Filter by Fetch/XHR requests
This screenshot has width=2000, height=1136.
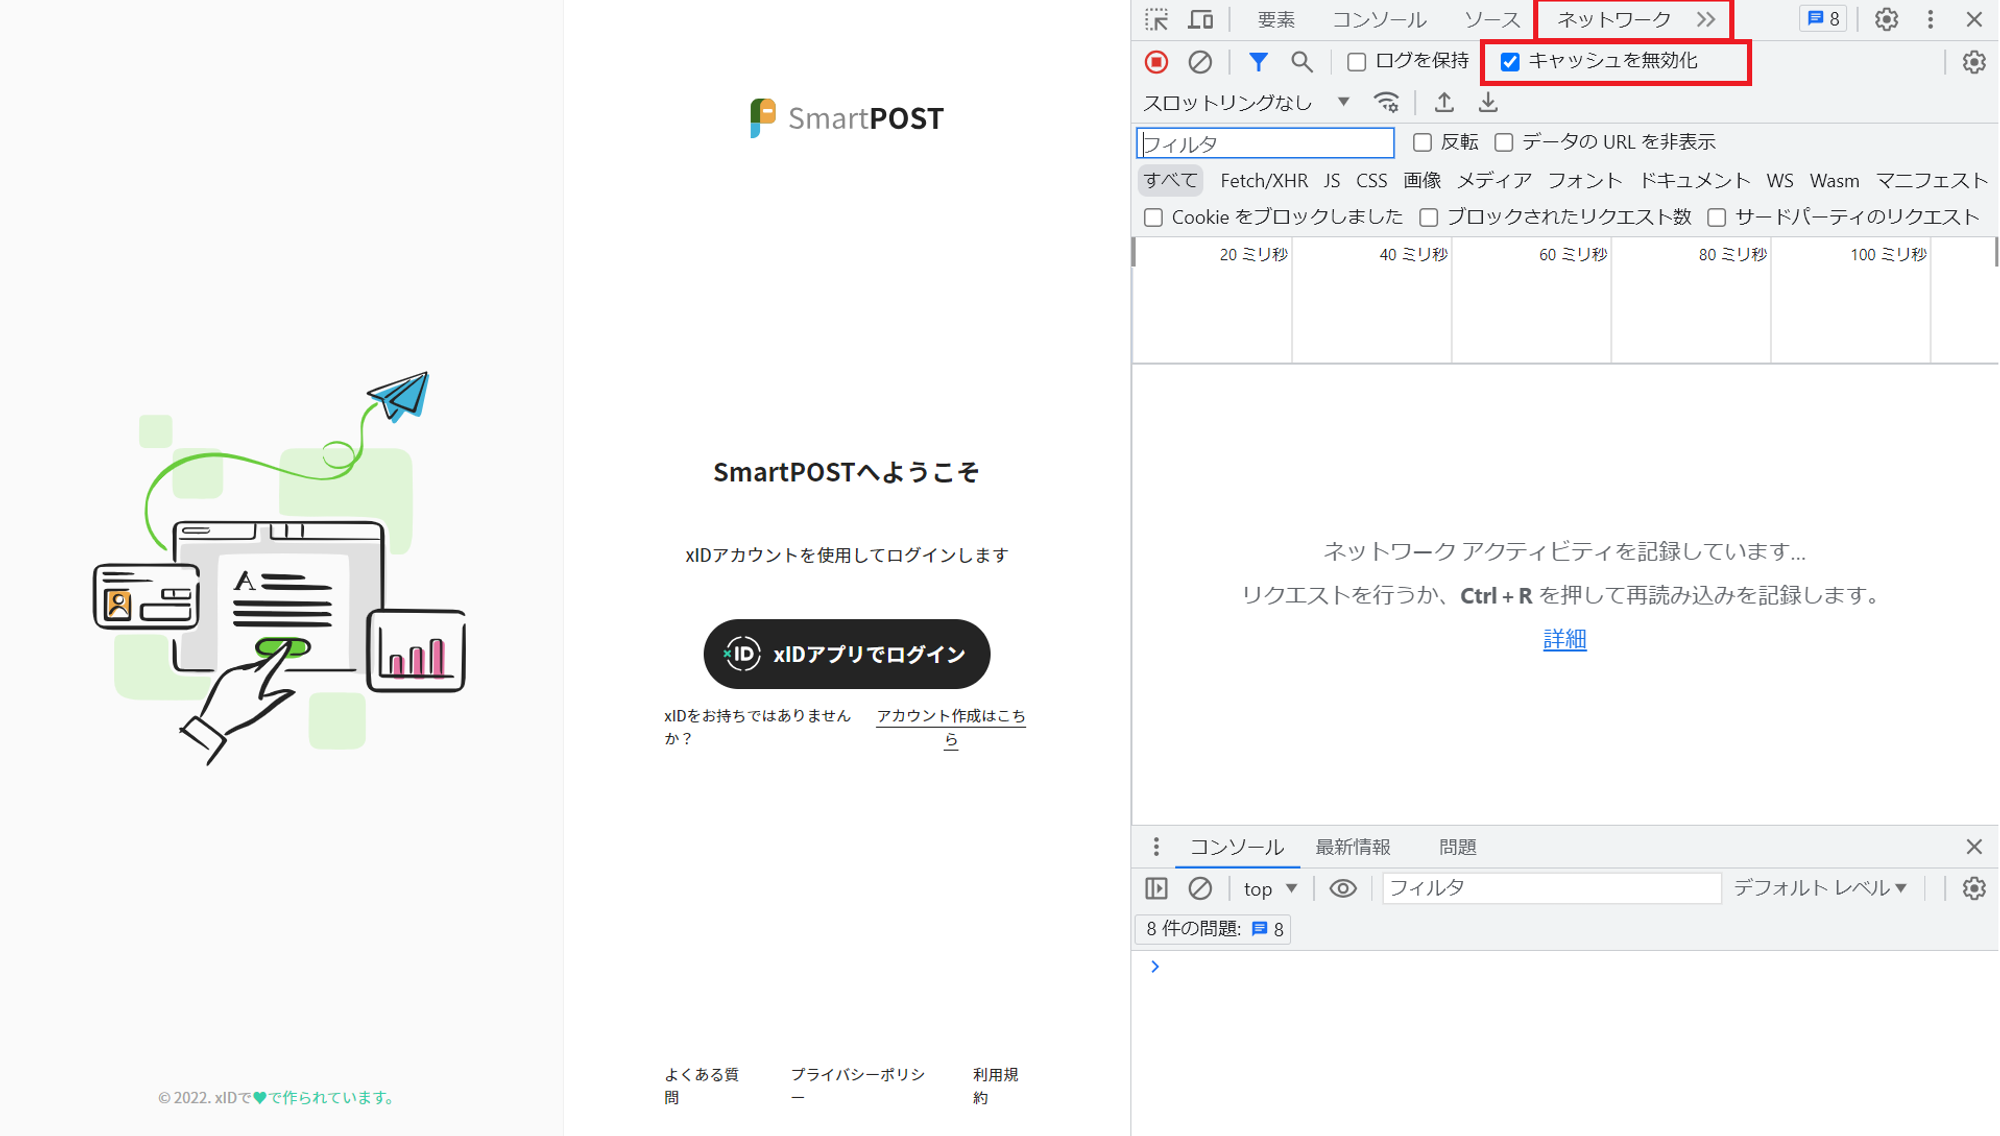click(x=1264, y=180)
